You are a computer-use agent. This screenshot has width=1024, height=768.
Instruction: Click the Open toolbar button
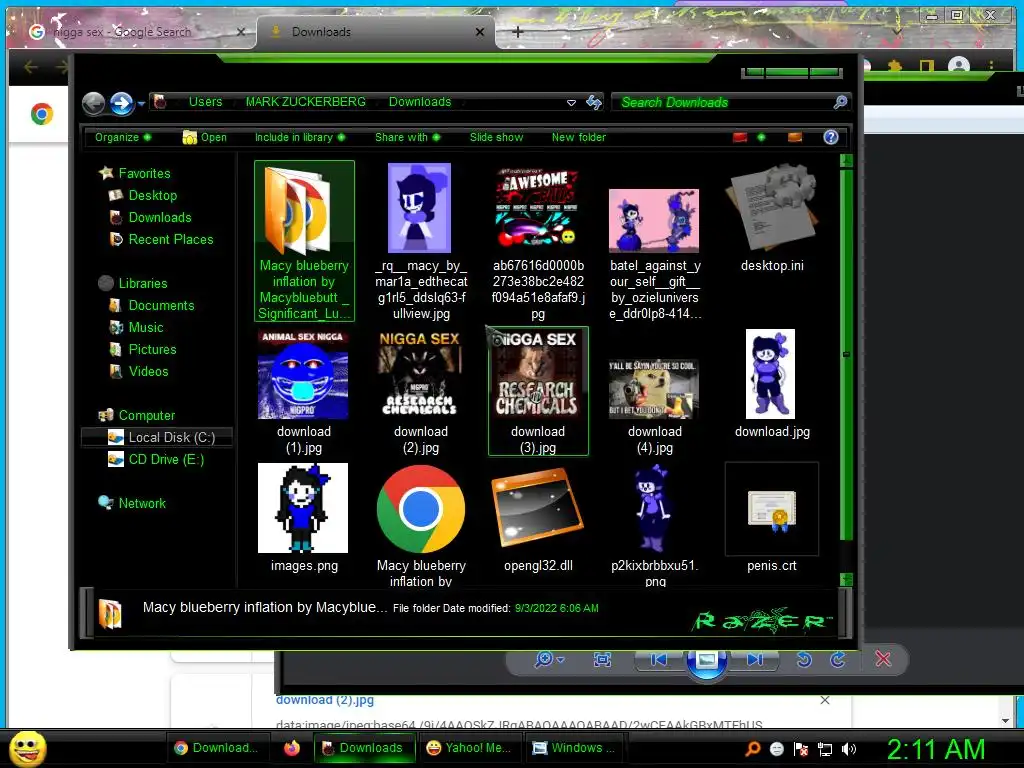(x=204, y=137)
